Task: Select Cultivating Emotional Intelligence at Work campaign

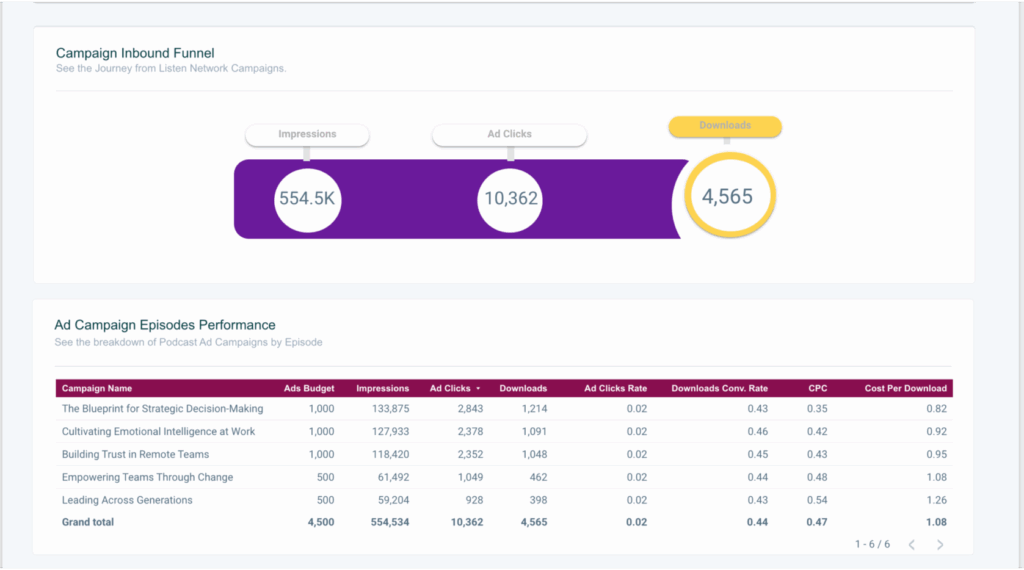Action: point(158,432)
